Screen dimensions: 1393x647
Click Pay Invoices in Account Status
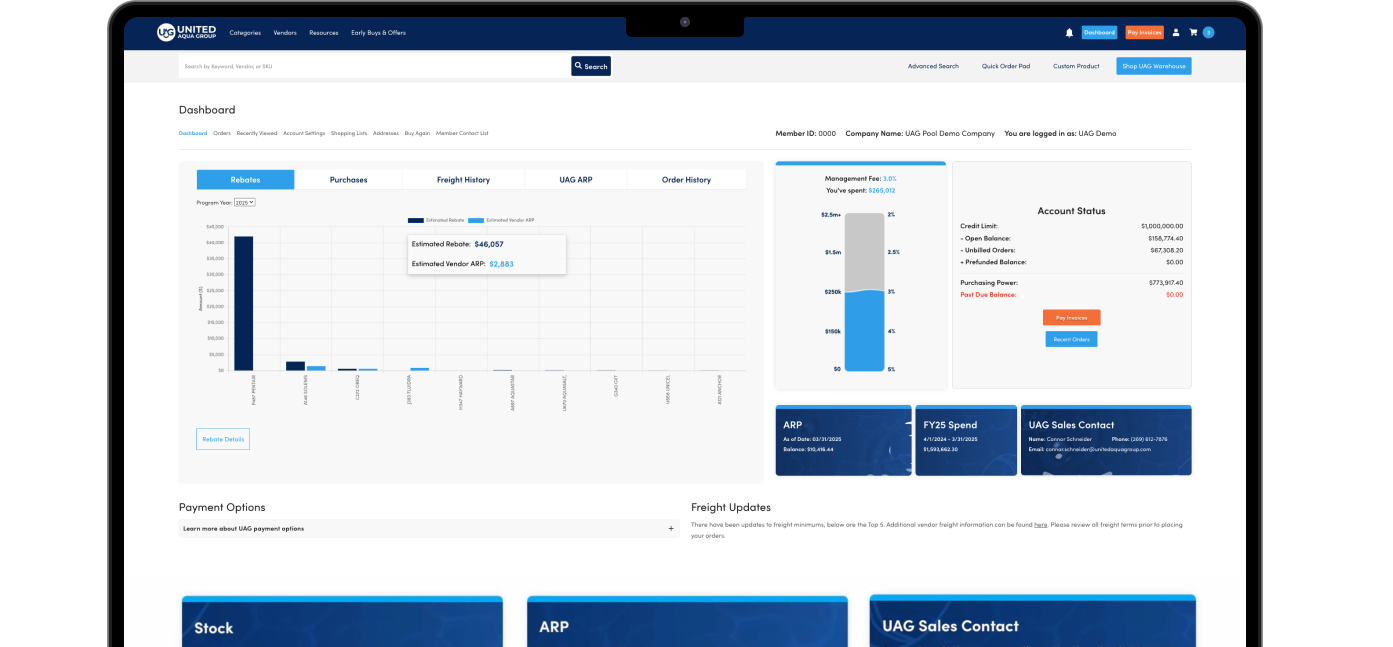tap(1071, 317)
